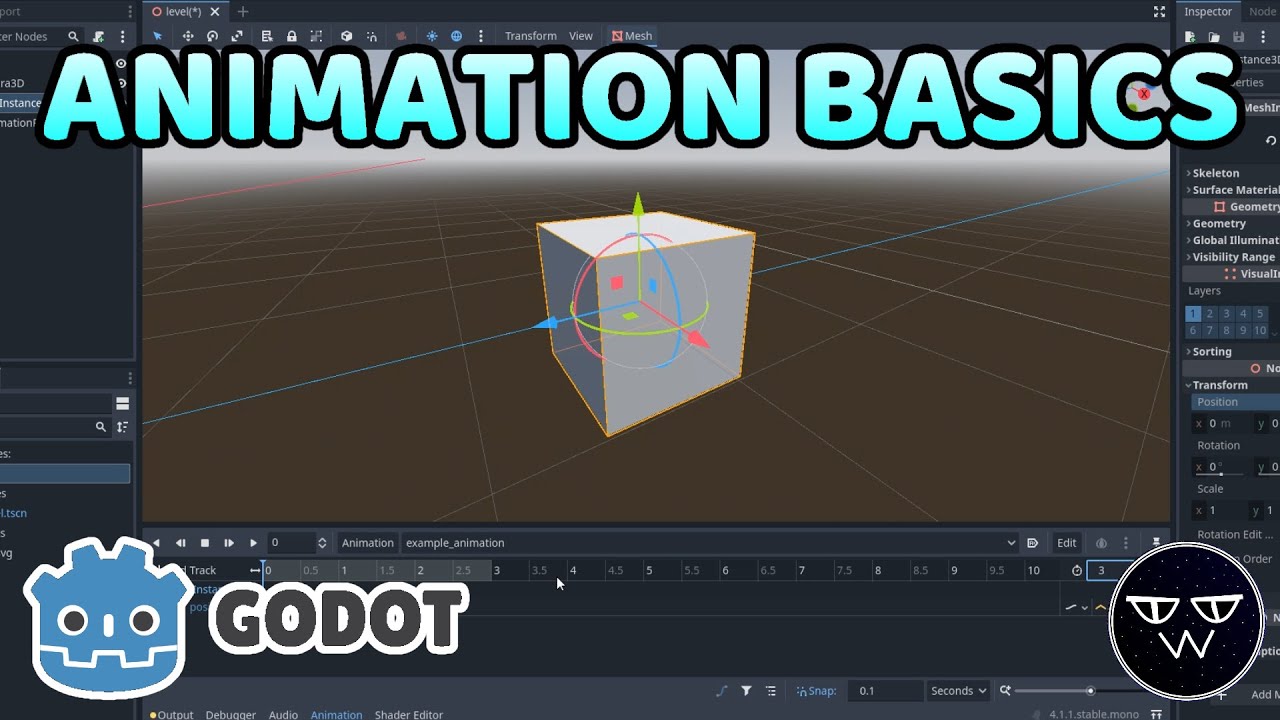Switch to the Node tab
Screen dimensions: 1280x720
(x=1262, y=12)
